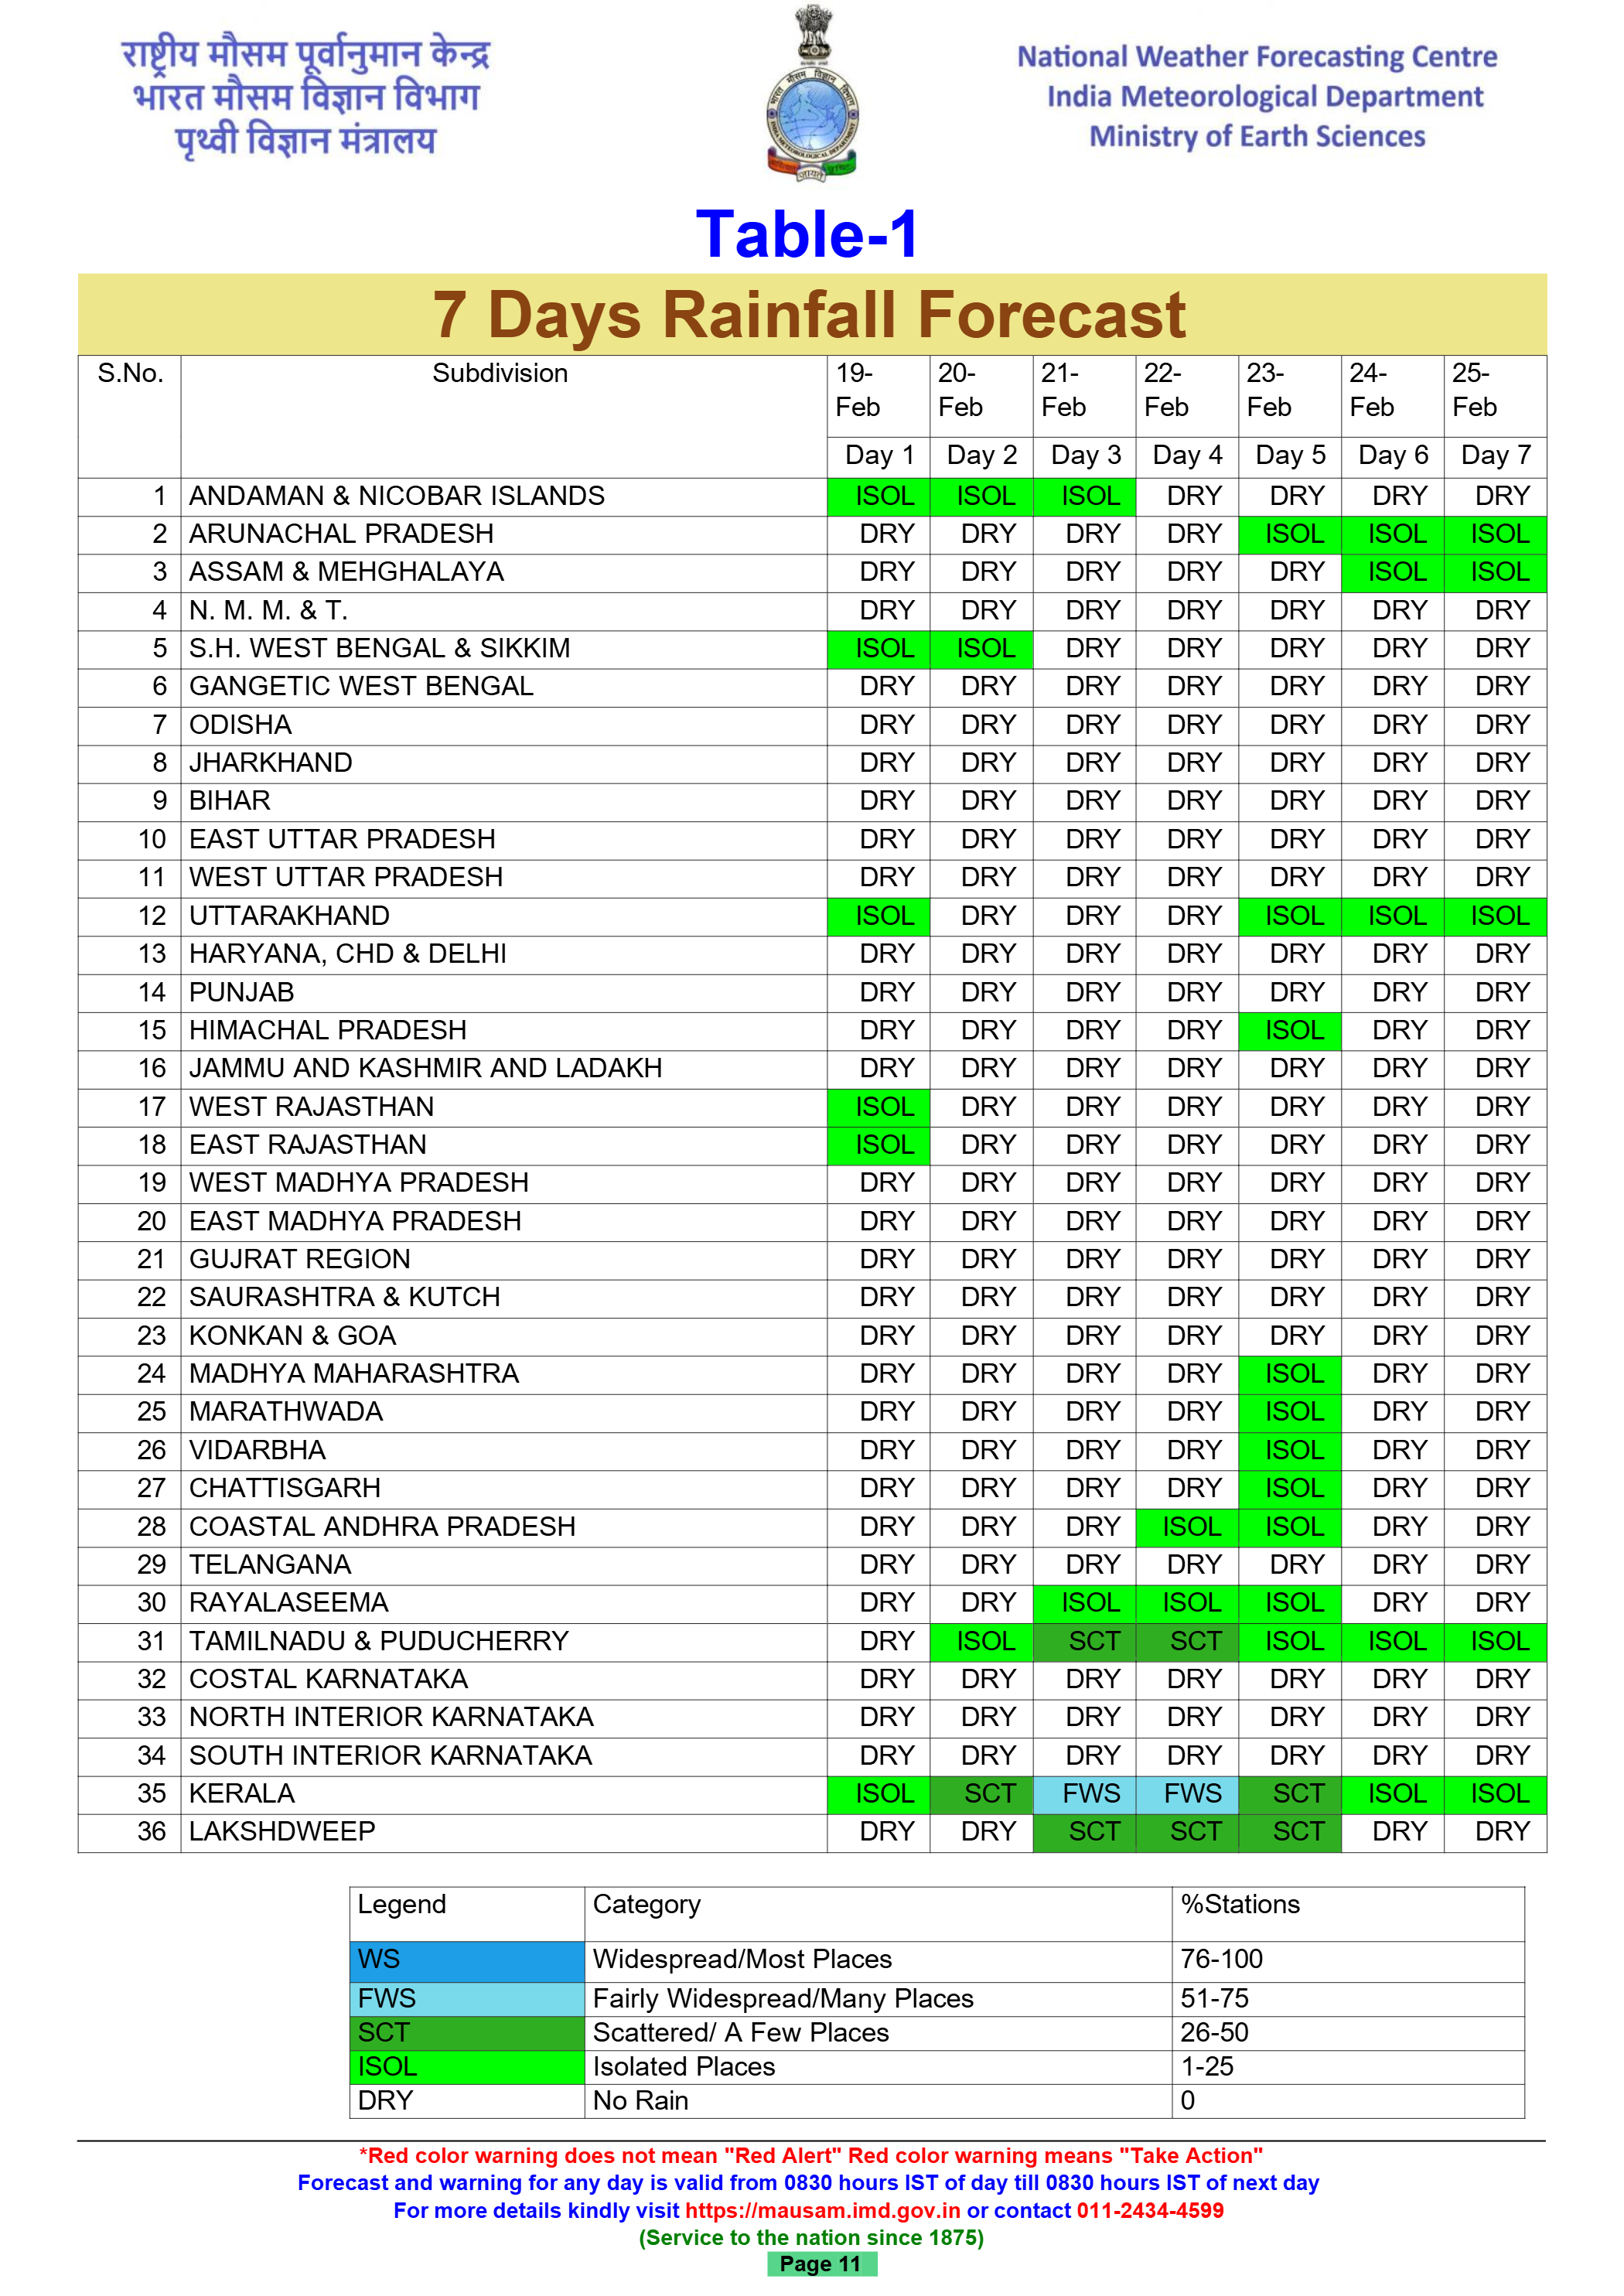Open the mausam.imd.gov.in link
Screen dimensions: 1624x2296
(822, 2211)
